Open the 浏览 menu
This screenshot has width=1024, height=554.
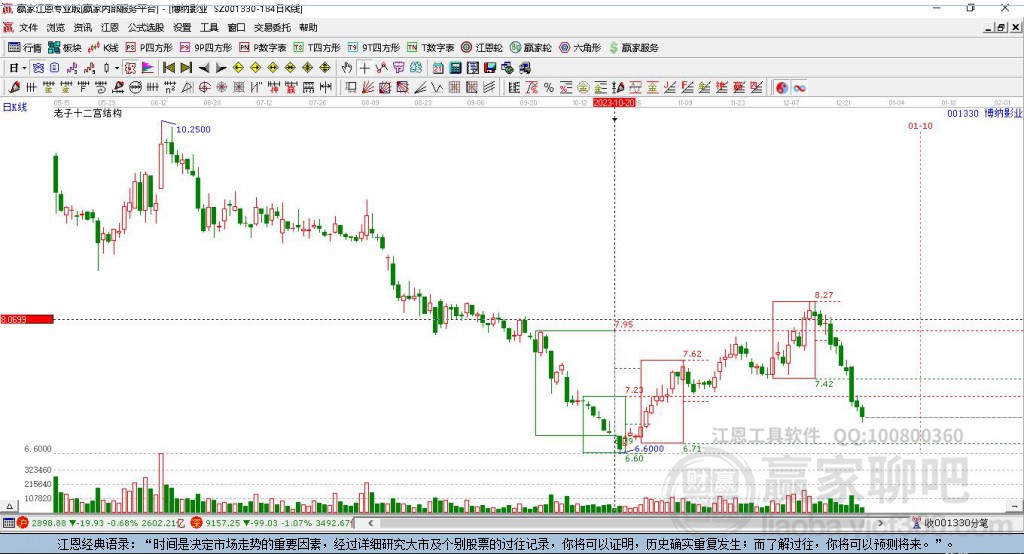coord(56,27)
